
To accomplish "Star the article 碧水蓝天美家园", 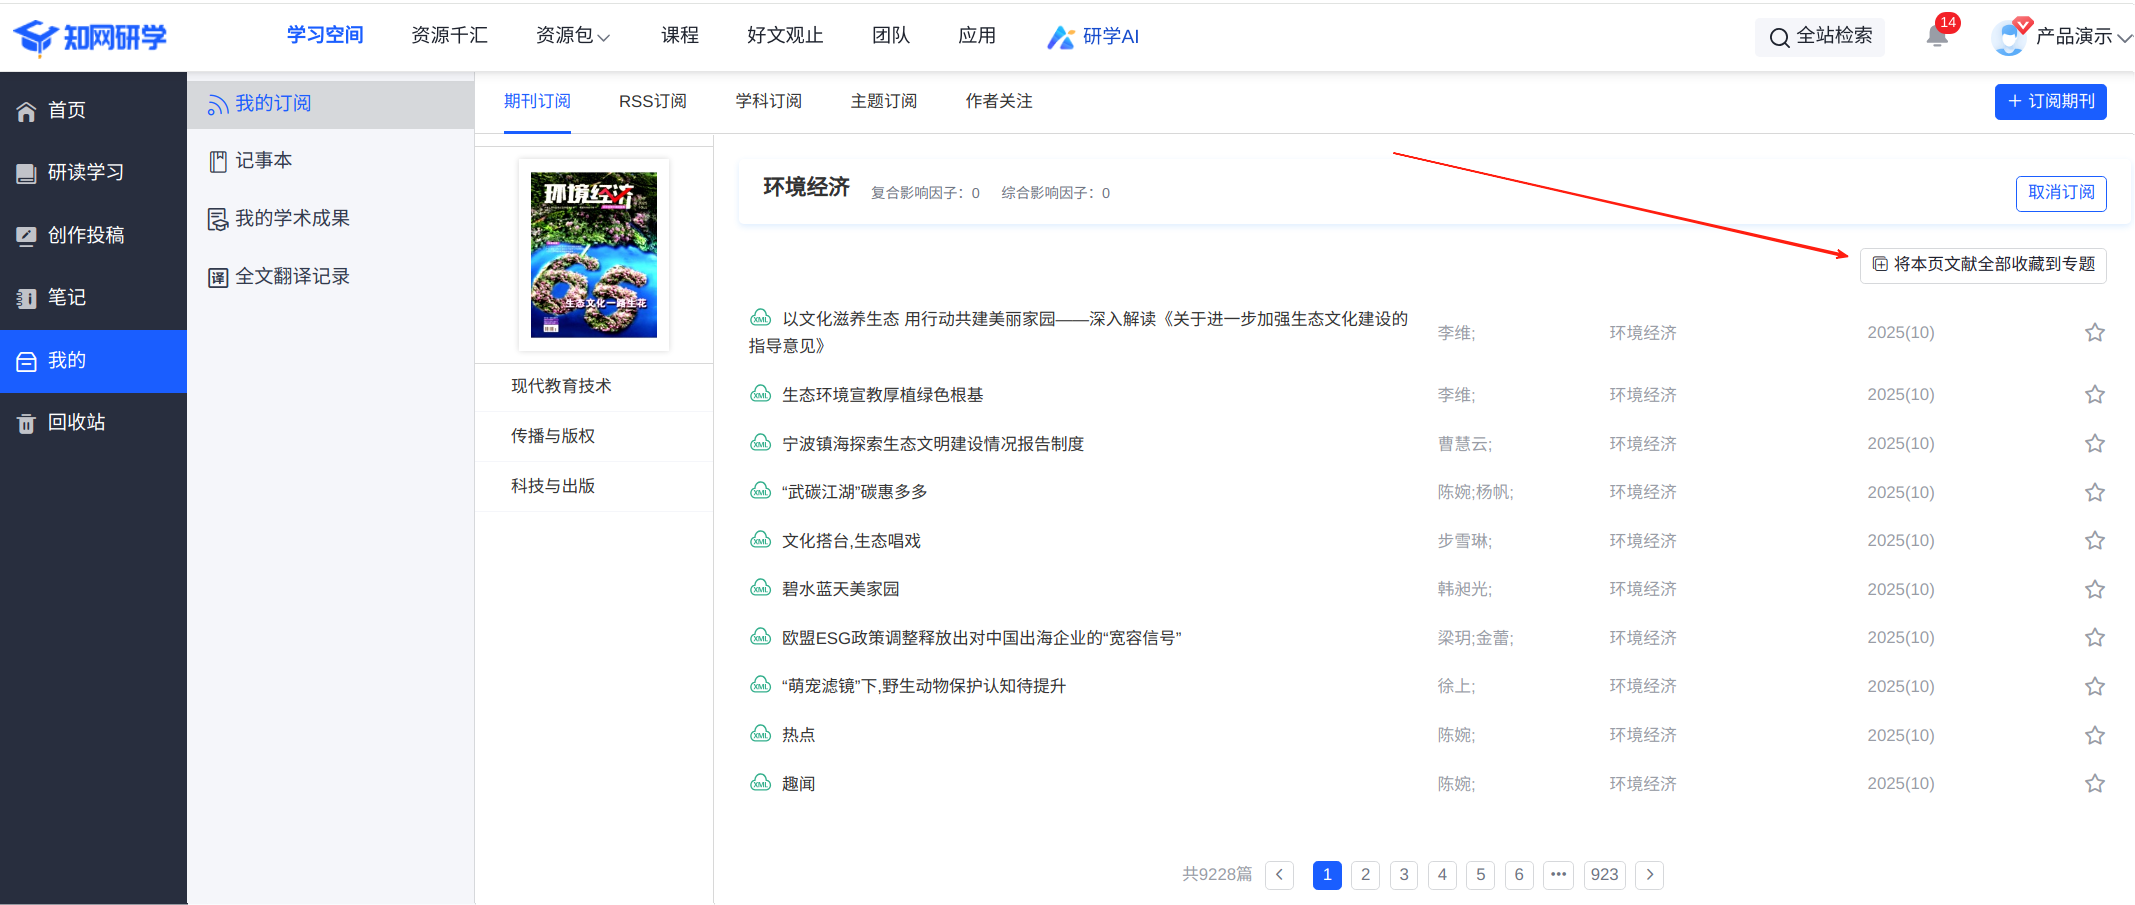I will tap(2094, 589).
